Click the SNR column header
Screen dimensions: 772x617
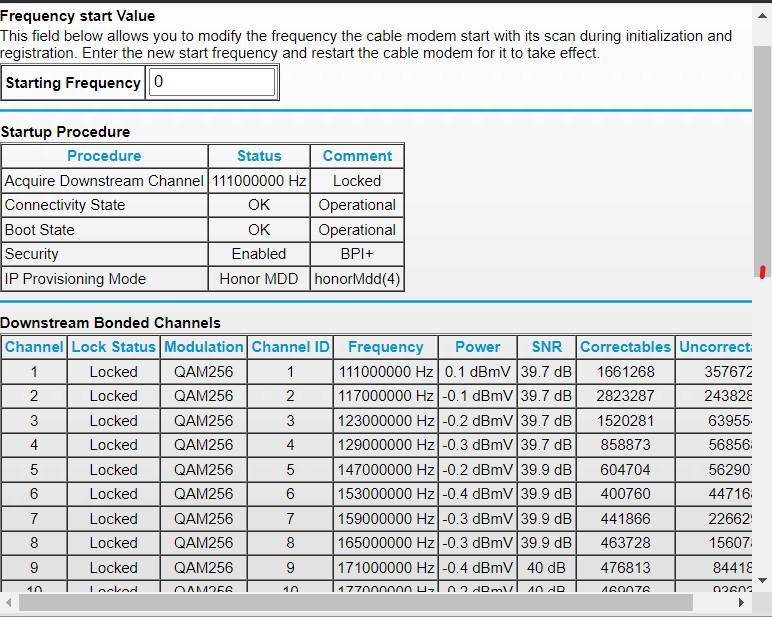[546, 347]
